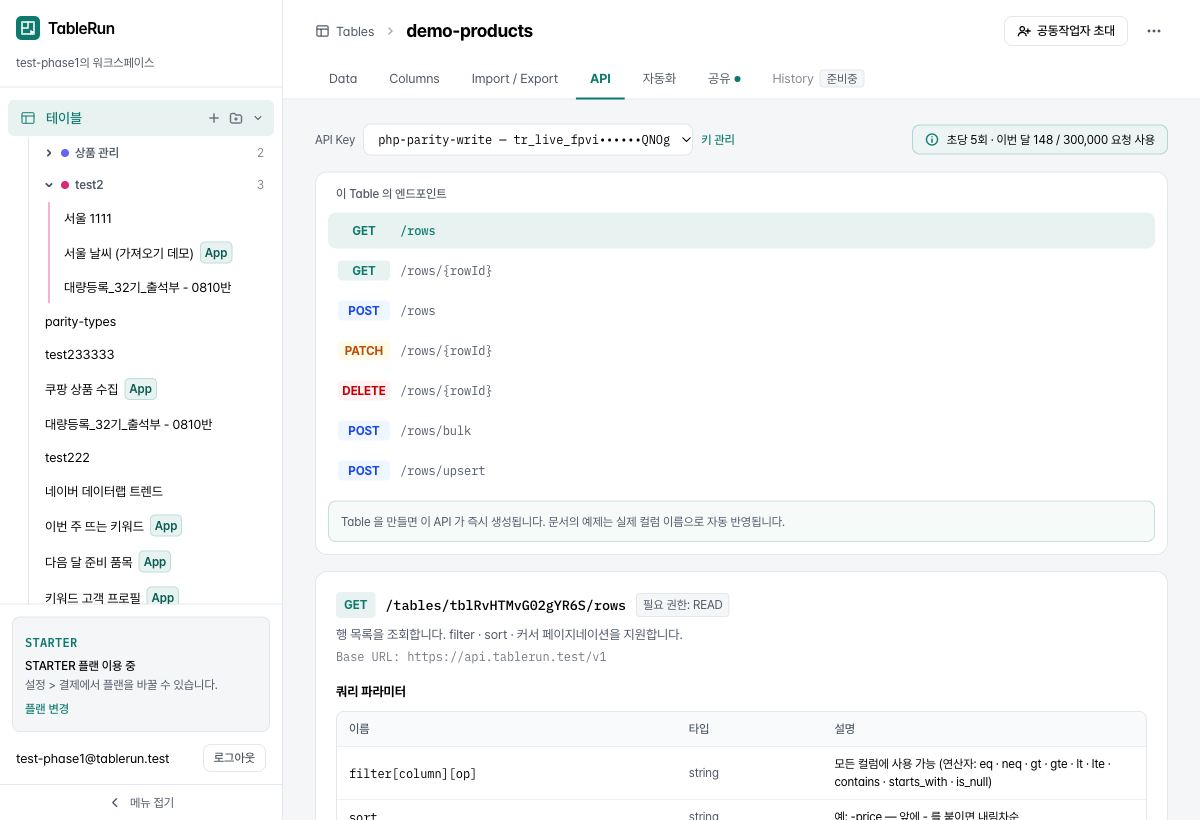Select the test233333 table
1200x820 pixels.
(x=79, y=354)
